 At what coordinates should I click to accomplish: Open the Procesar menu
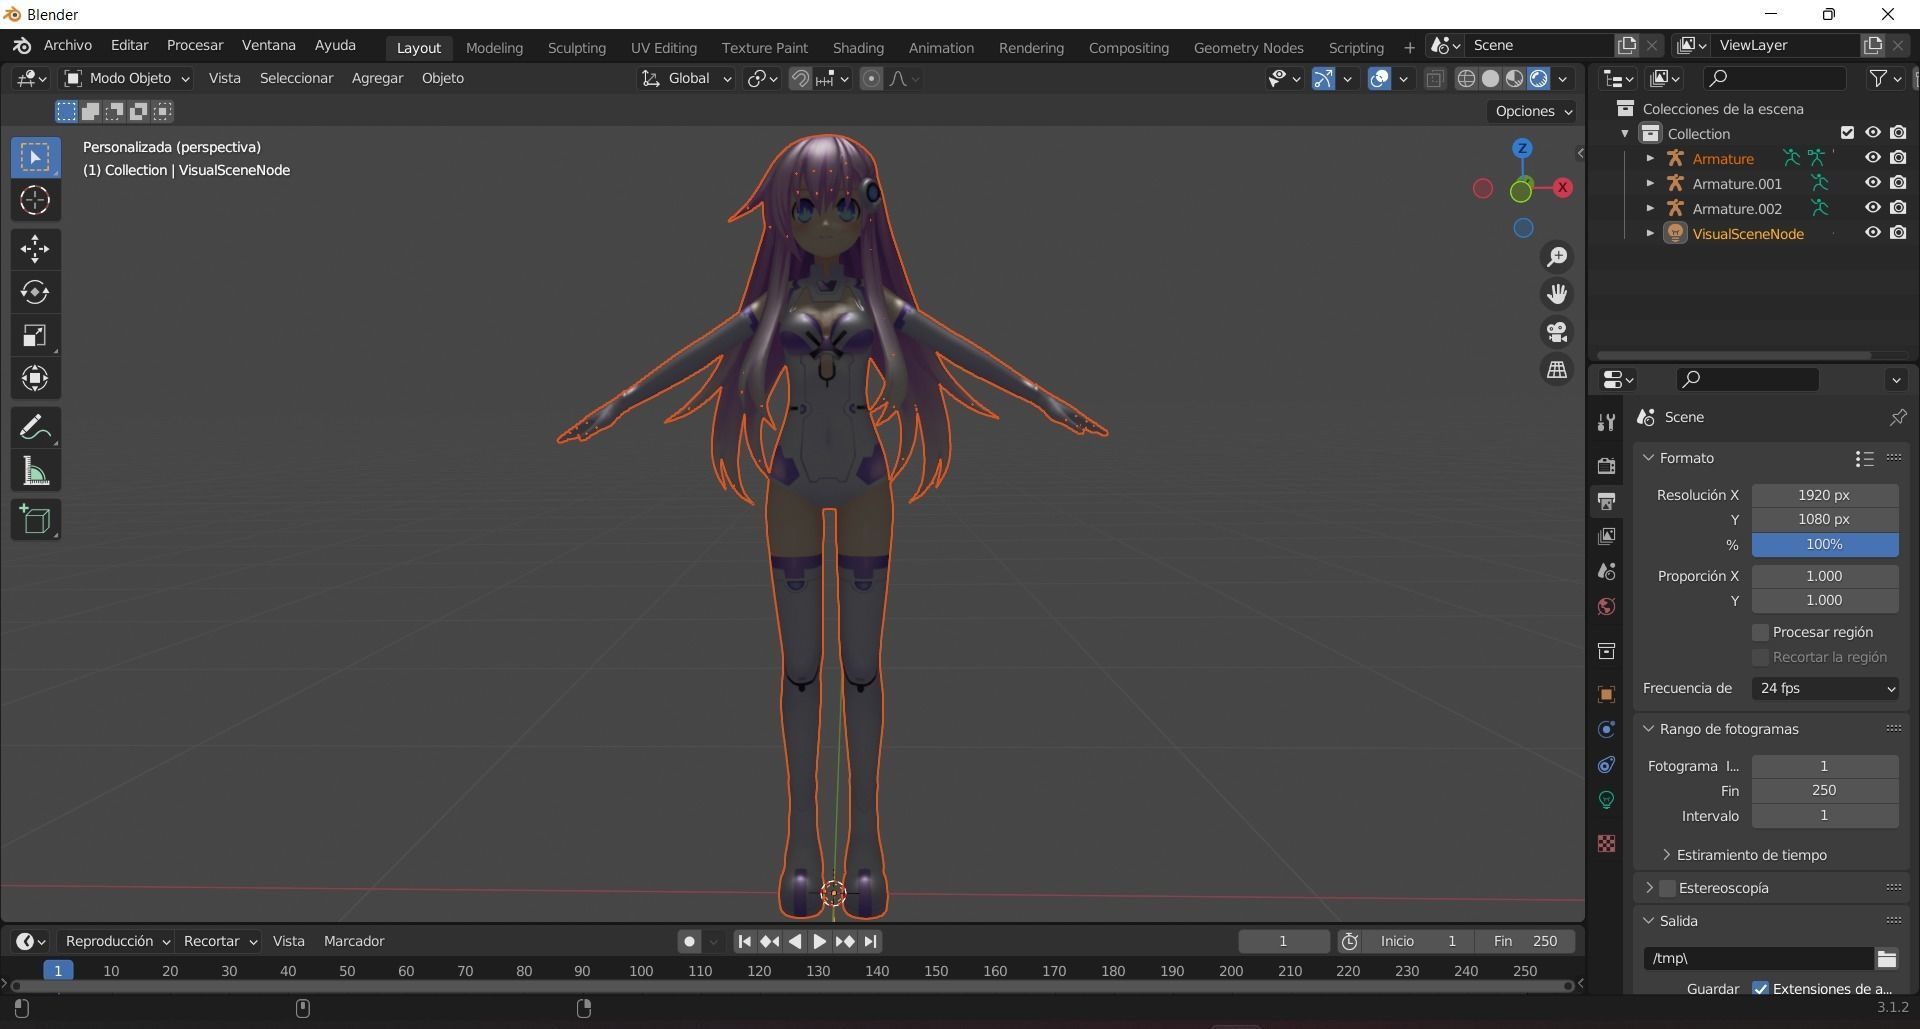tap(195, 46)
